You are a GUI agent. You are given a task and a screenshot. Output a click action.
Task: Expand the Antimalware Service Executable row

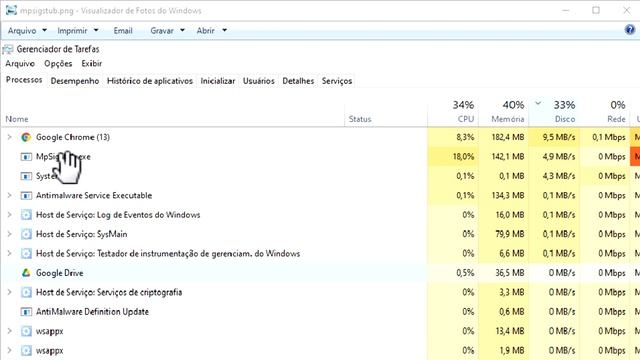tap(9, 196)
